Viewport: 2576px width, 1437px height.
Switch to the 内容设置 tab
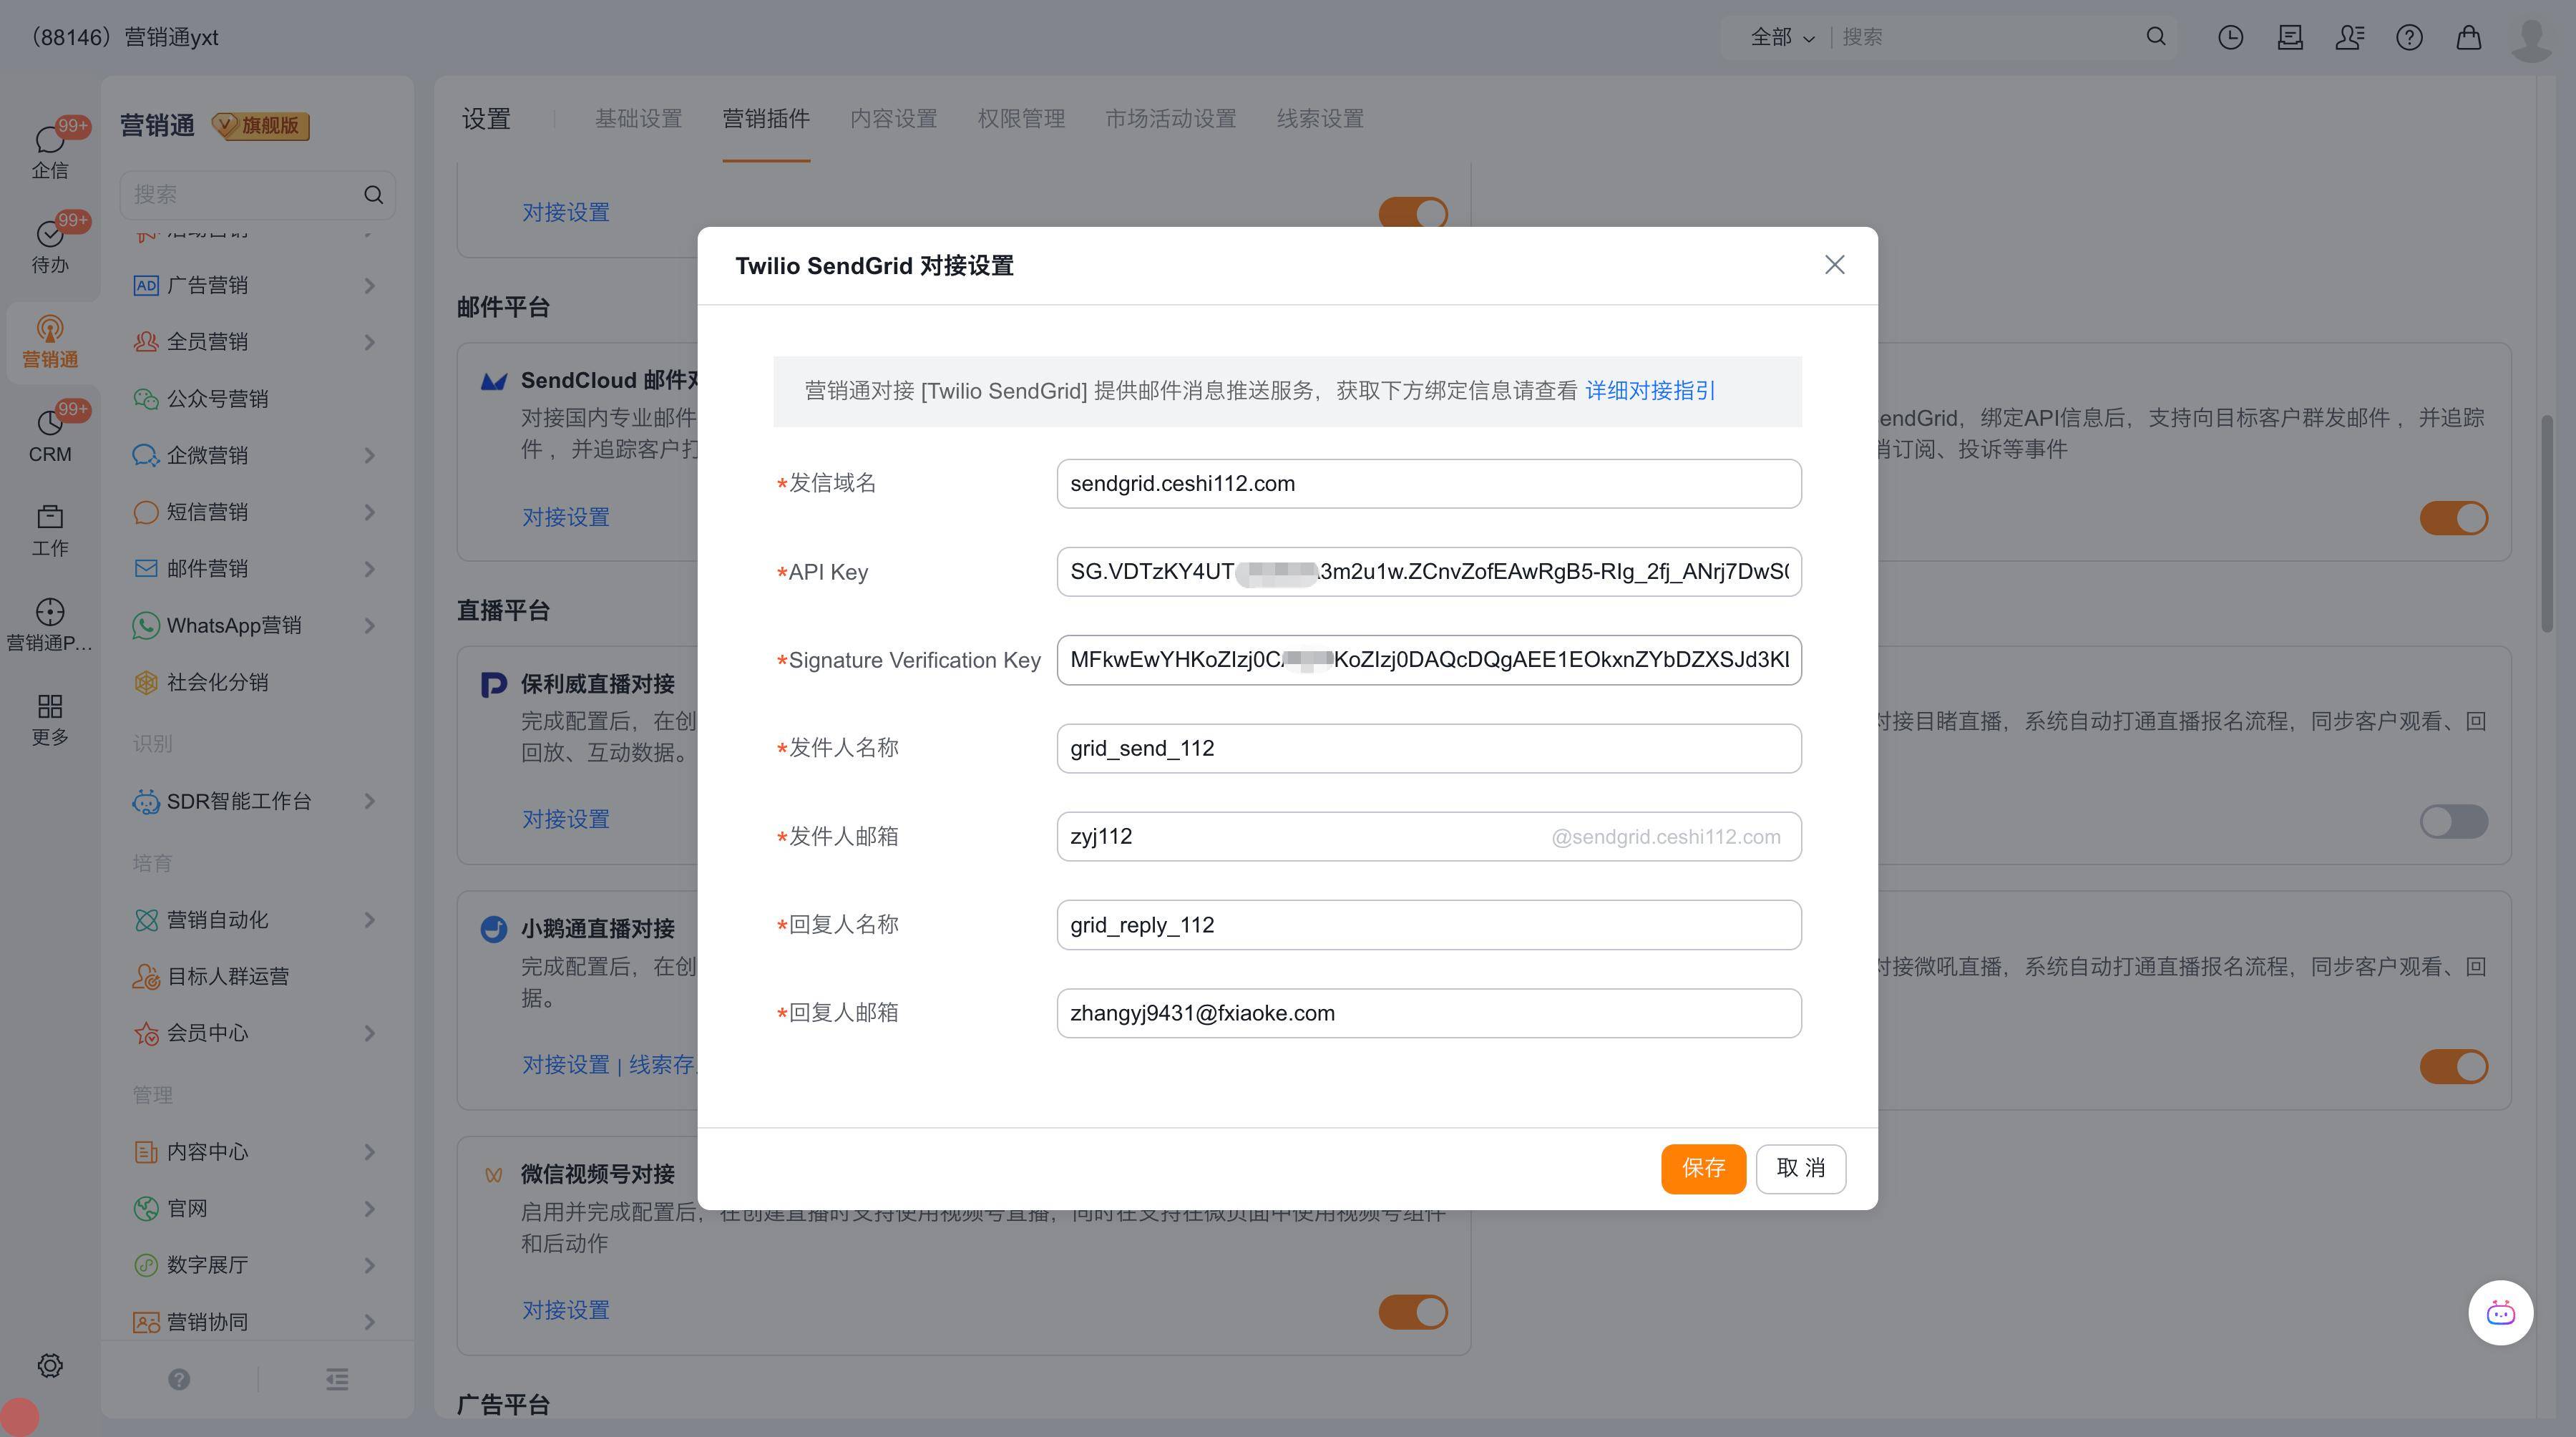coord(893,119)
